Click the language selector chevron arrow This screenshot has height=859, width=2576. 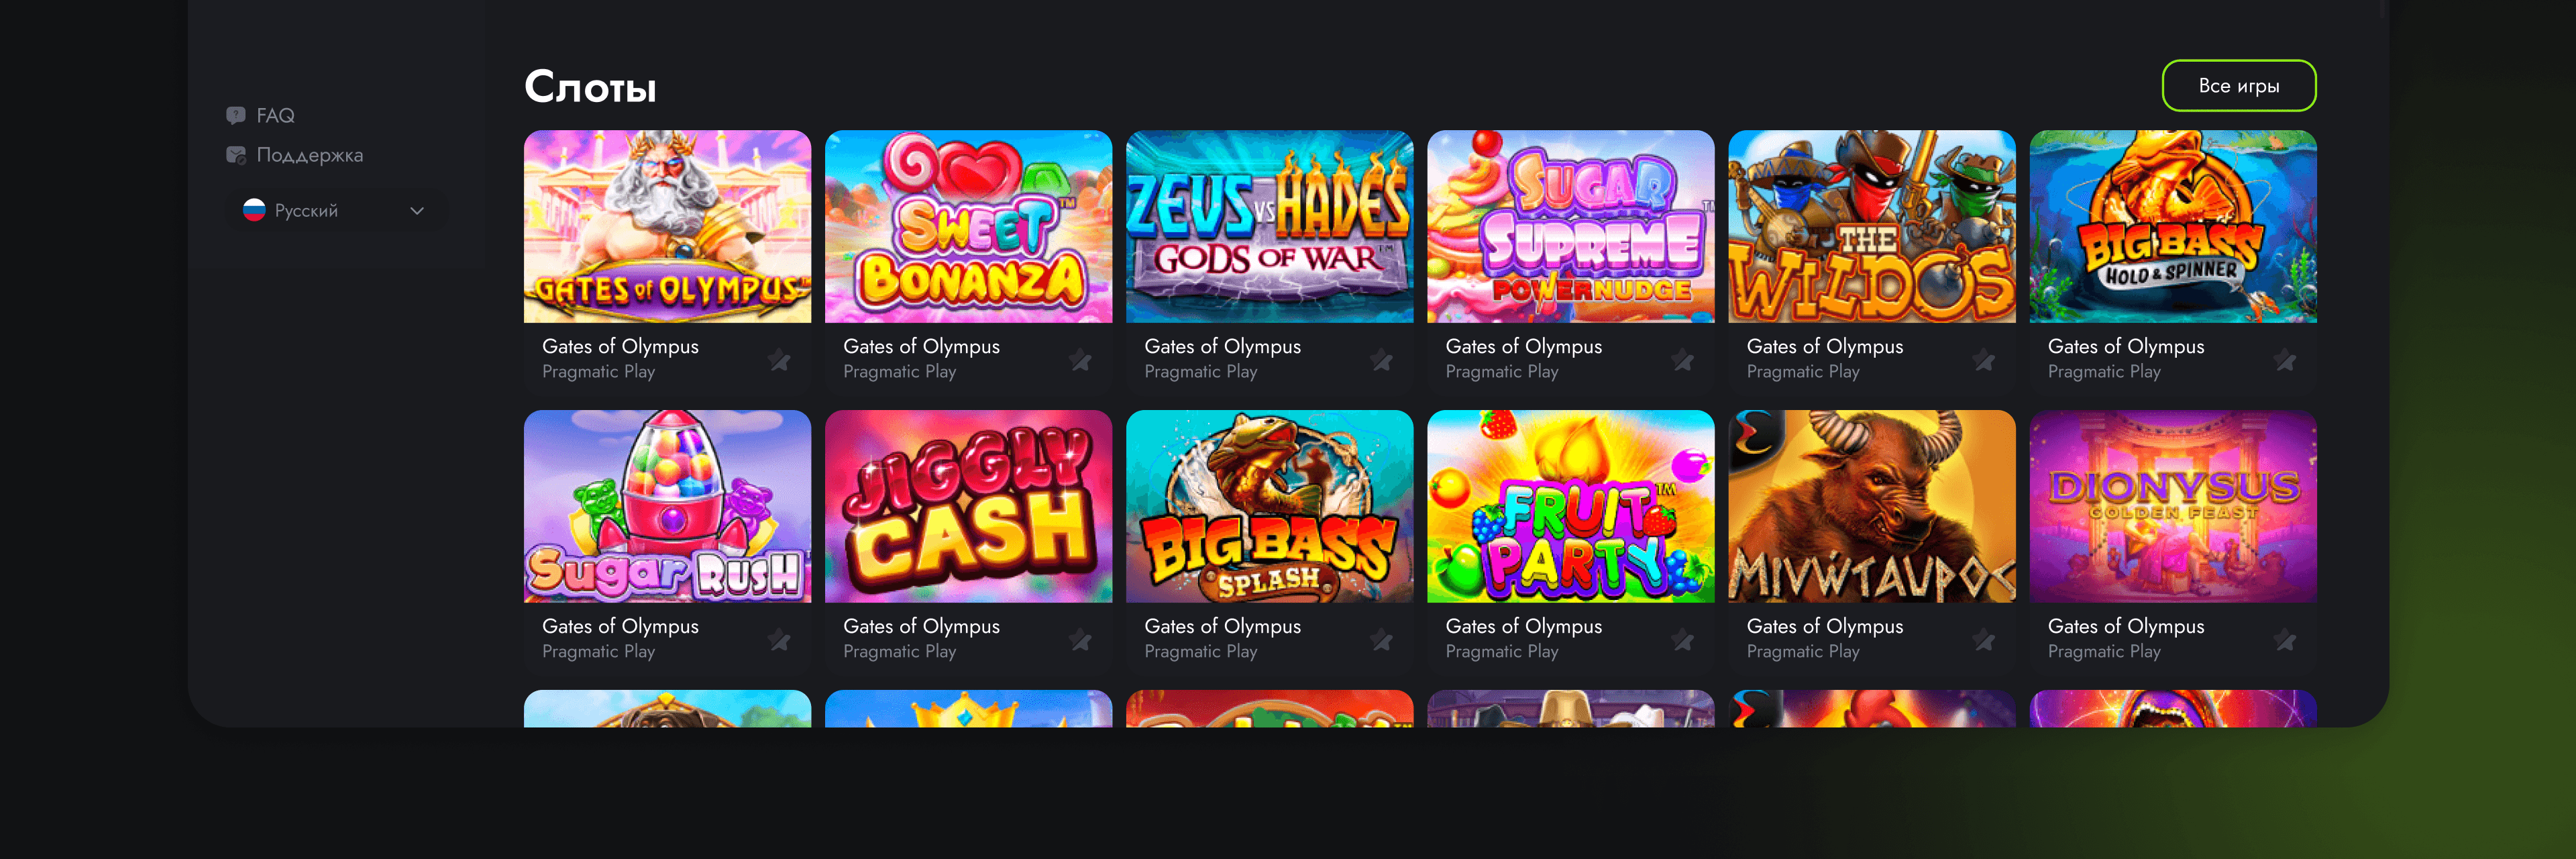pyautogui.click(x=417, y=211)
